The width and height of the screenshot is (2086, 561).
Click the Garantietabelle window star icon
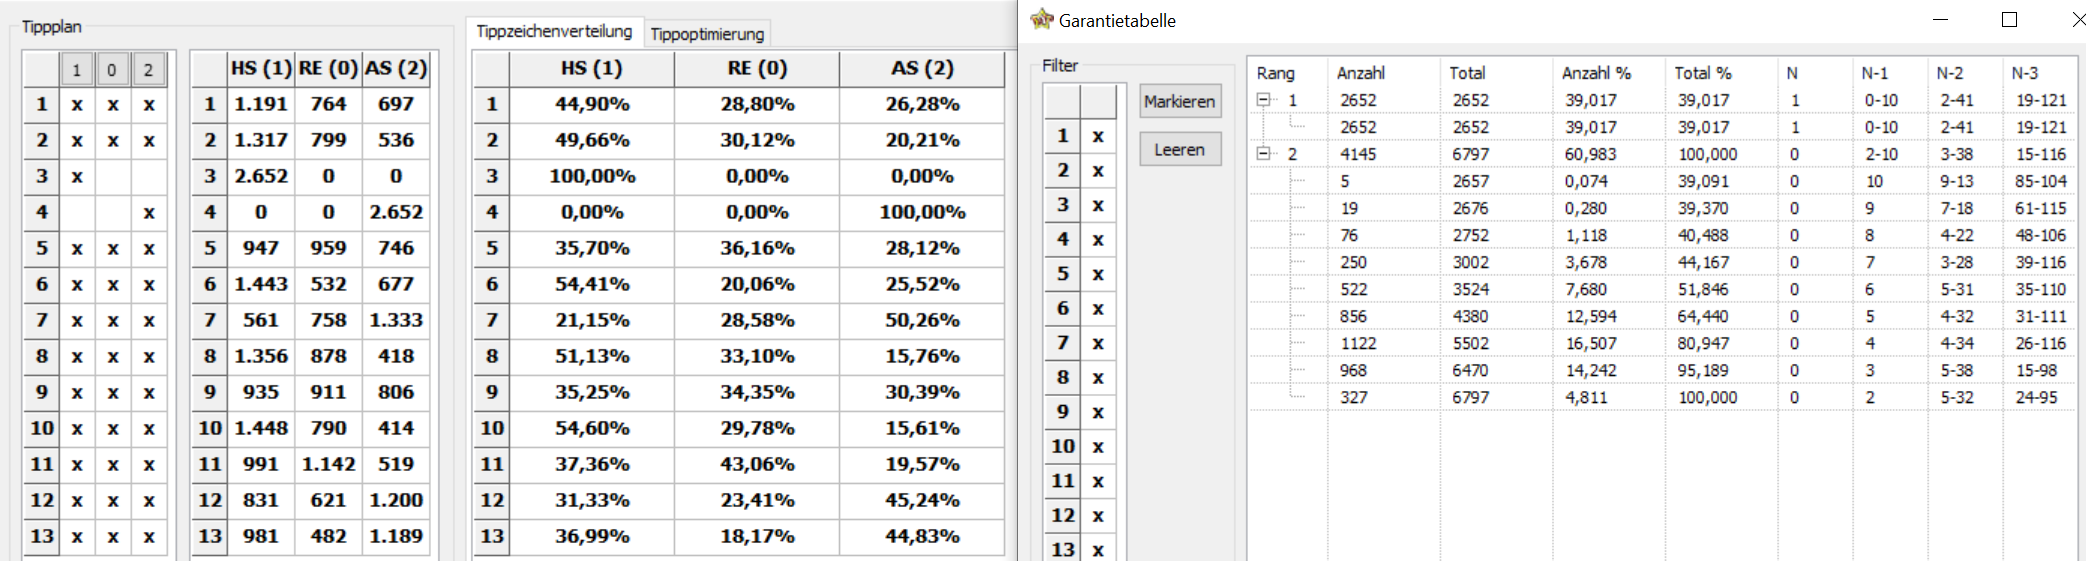1041,19
